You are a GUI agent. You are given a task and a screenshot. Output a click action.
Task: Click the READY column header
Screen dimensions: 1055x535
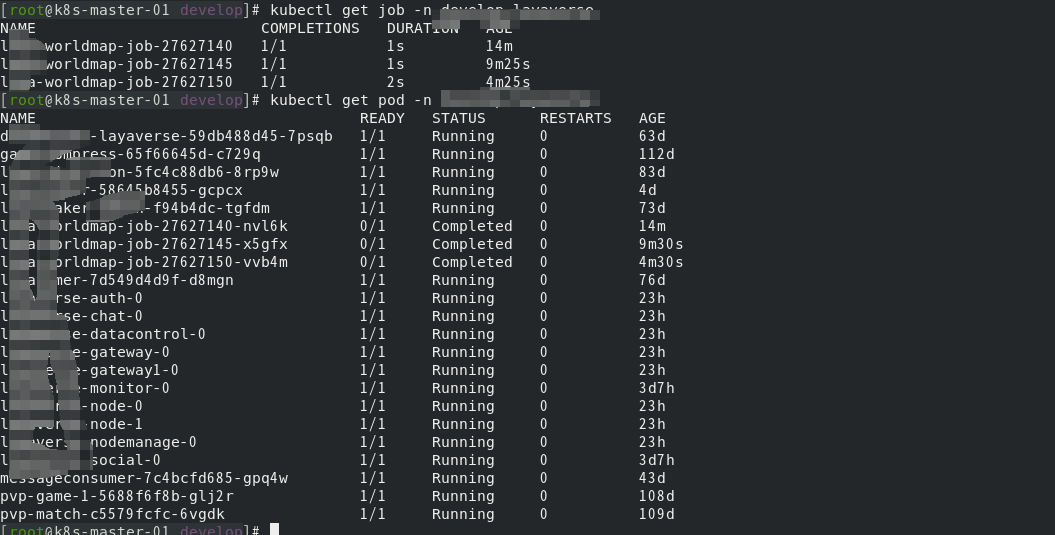click(x=382, y=118)
